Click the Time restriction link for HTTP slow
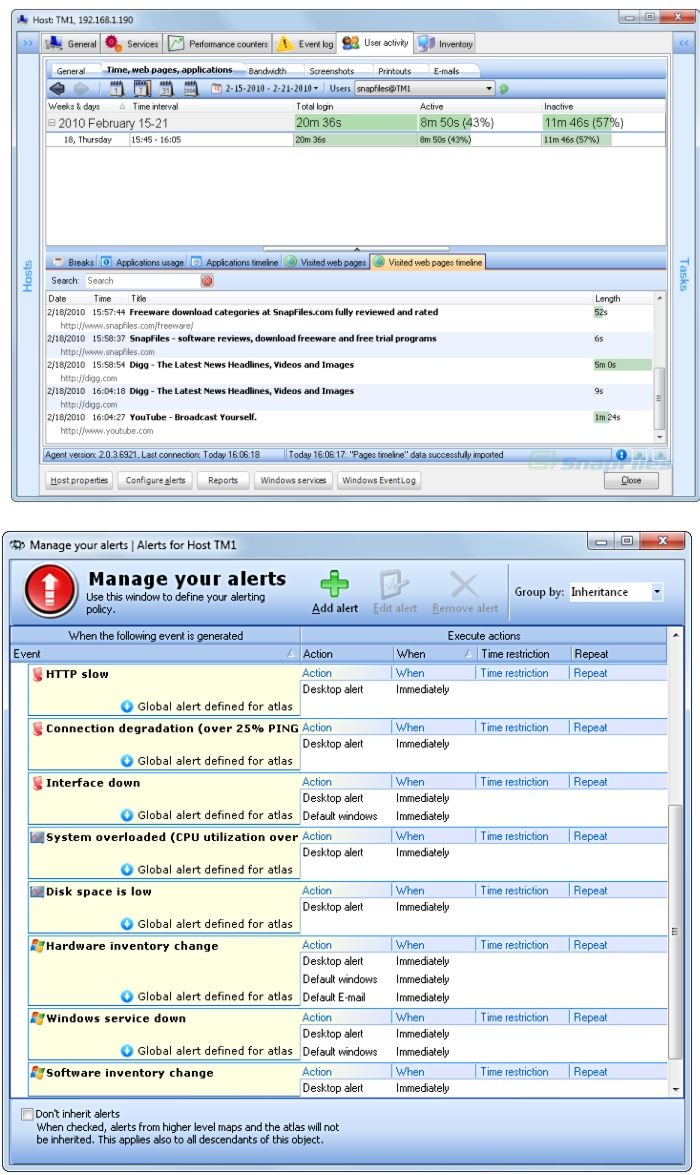 point(514,673)
